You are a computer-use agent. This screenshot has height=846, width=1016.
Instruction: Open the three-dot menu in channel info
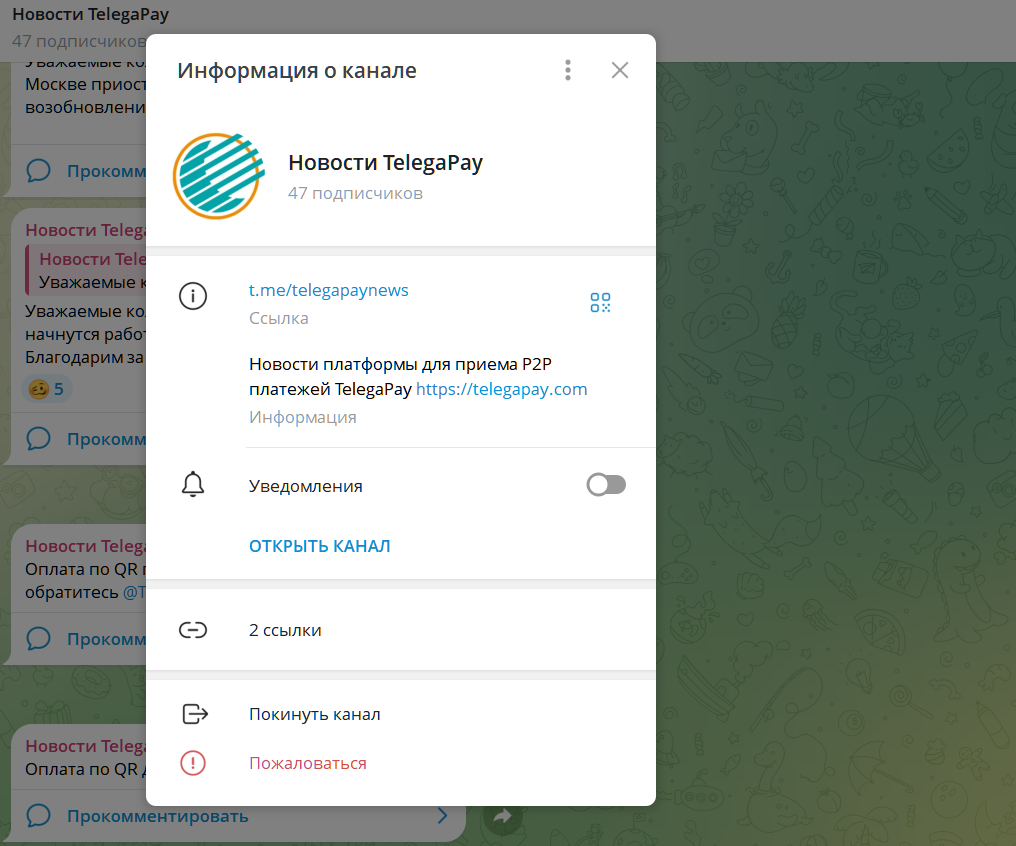pos(567,70)
